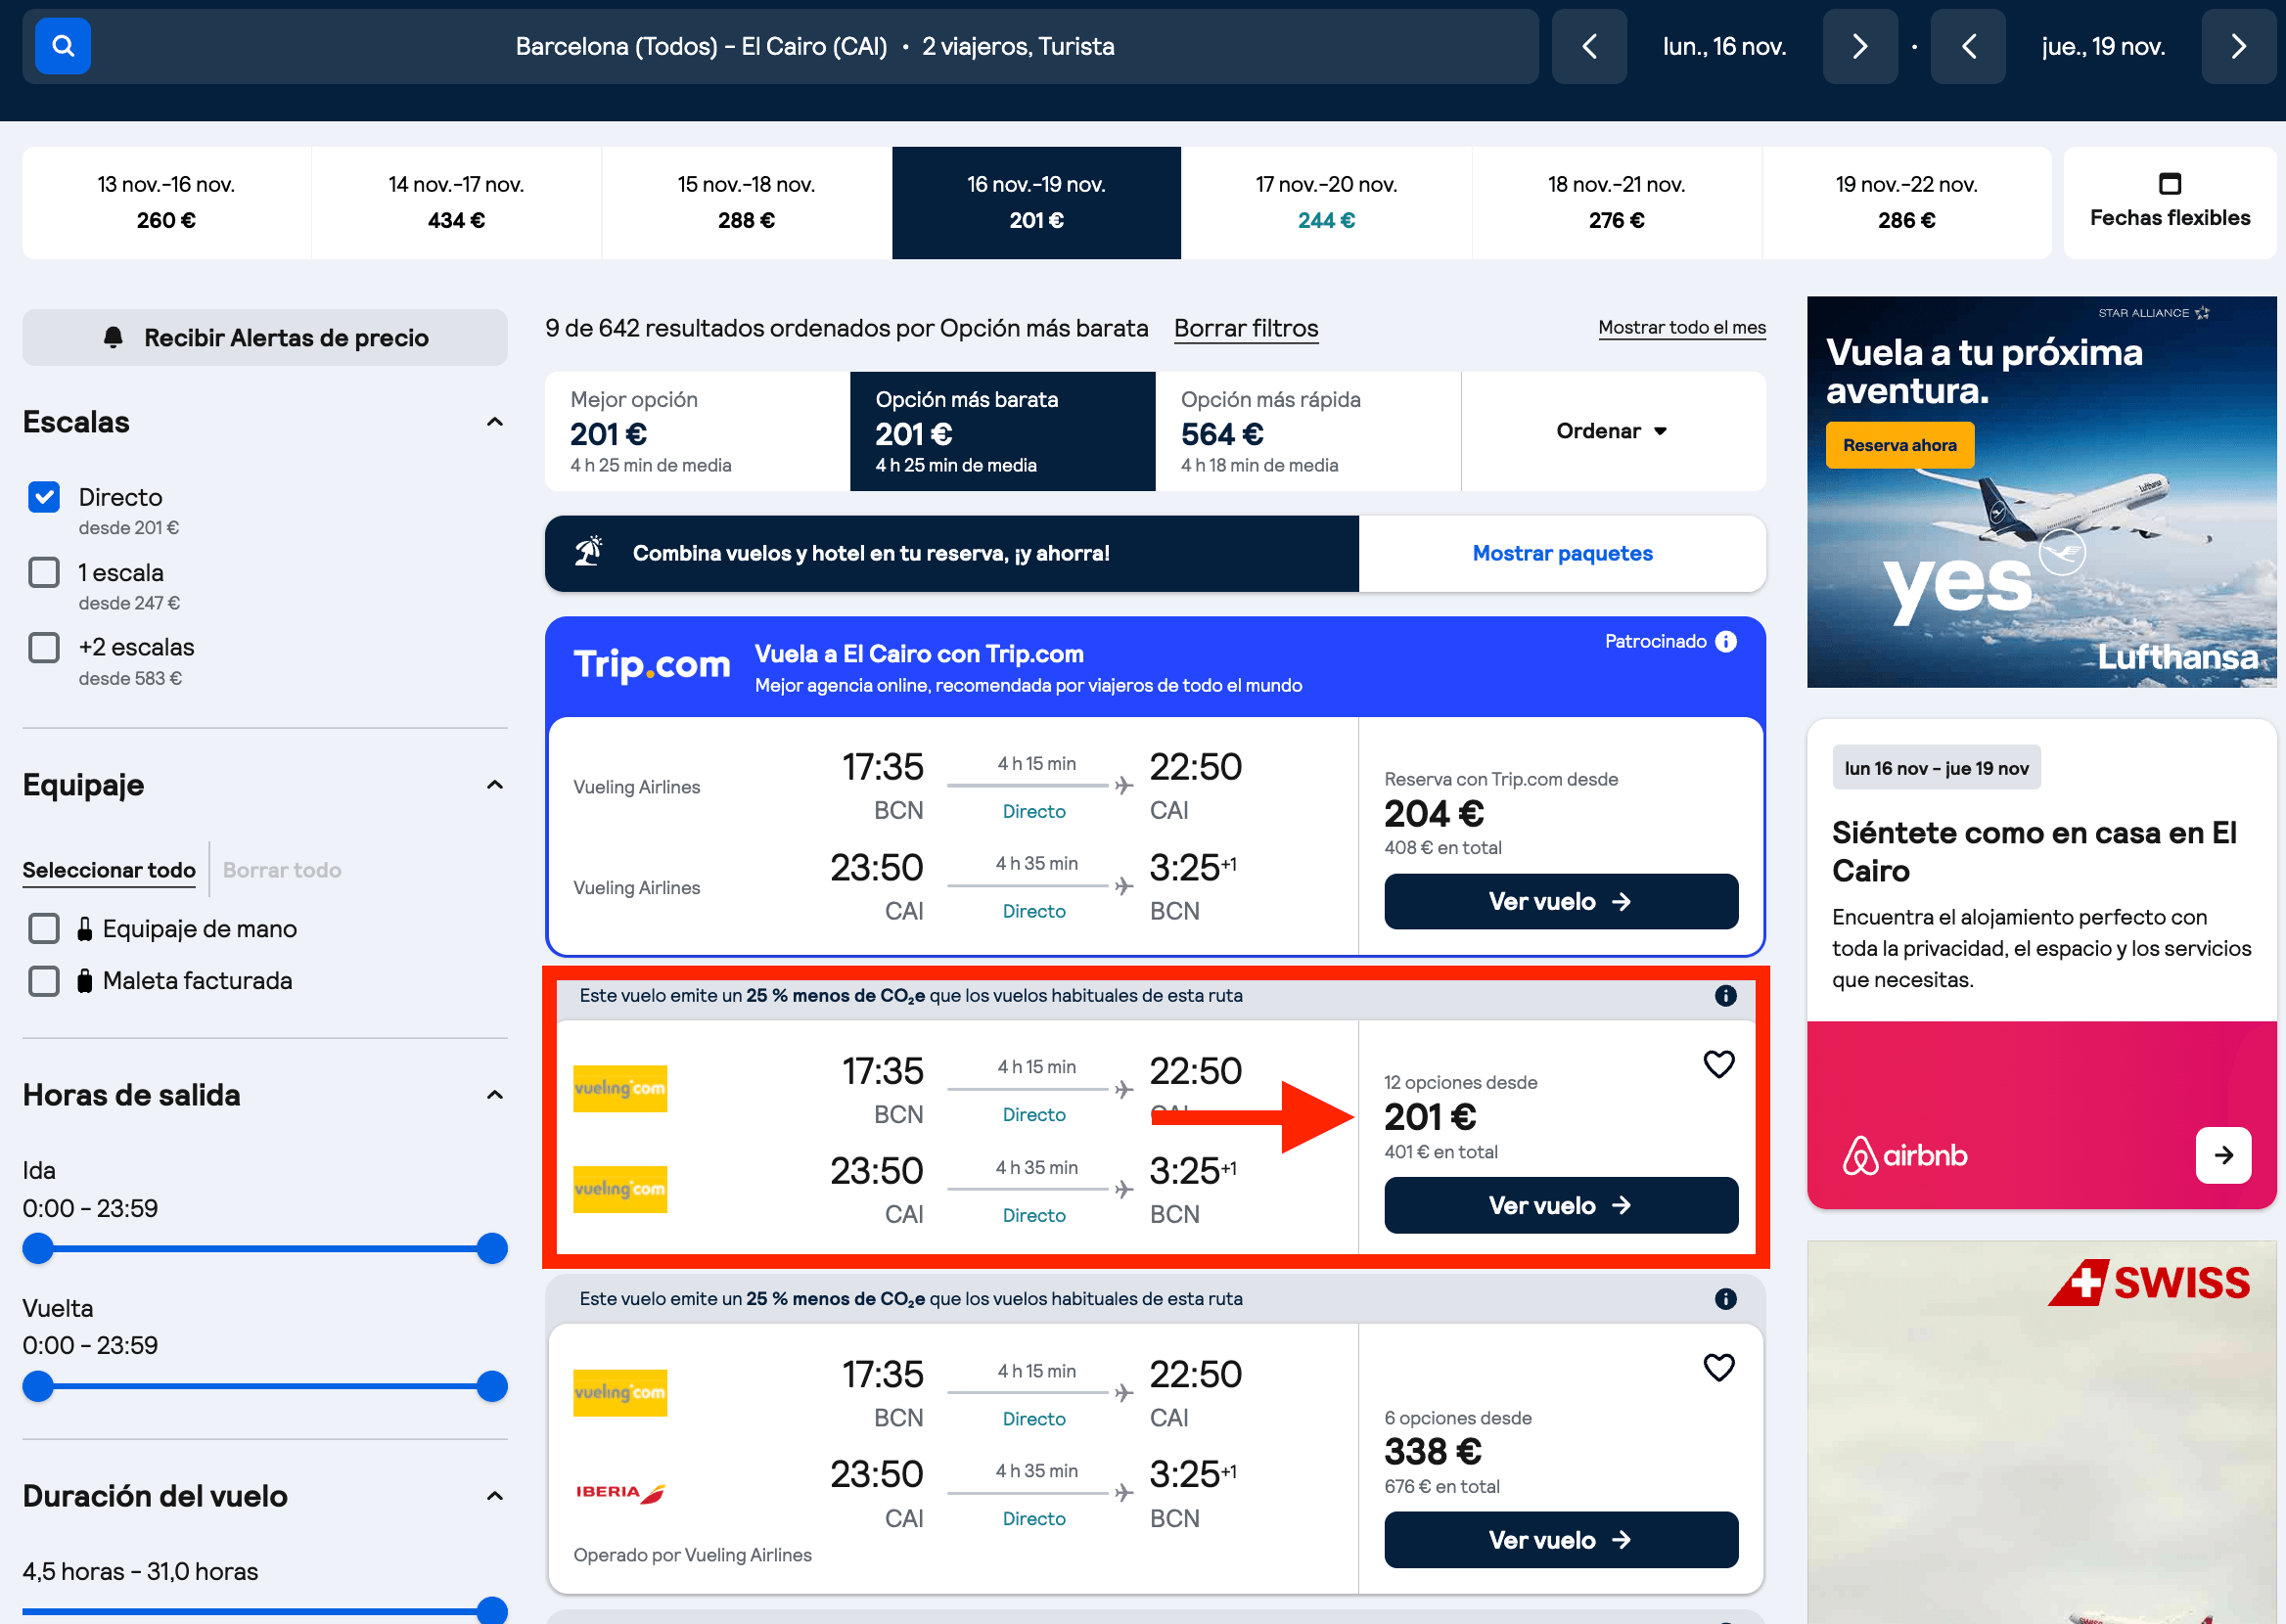Screen dimensions: 2286x1624
Task: Click the Ida slider right handle
Action: (x=492, y=1248)
